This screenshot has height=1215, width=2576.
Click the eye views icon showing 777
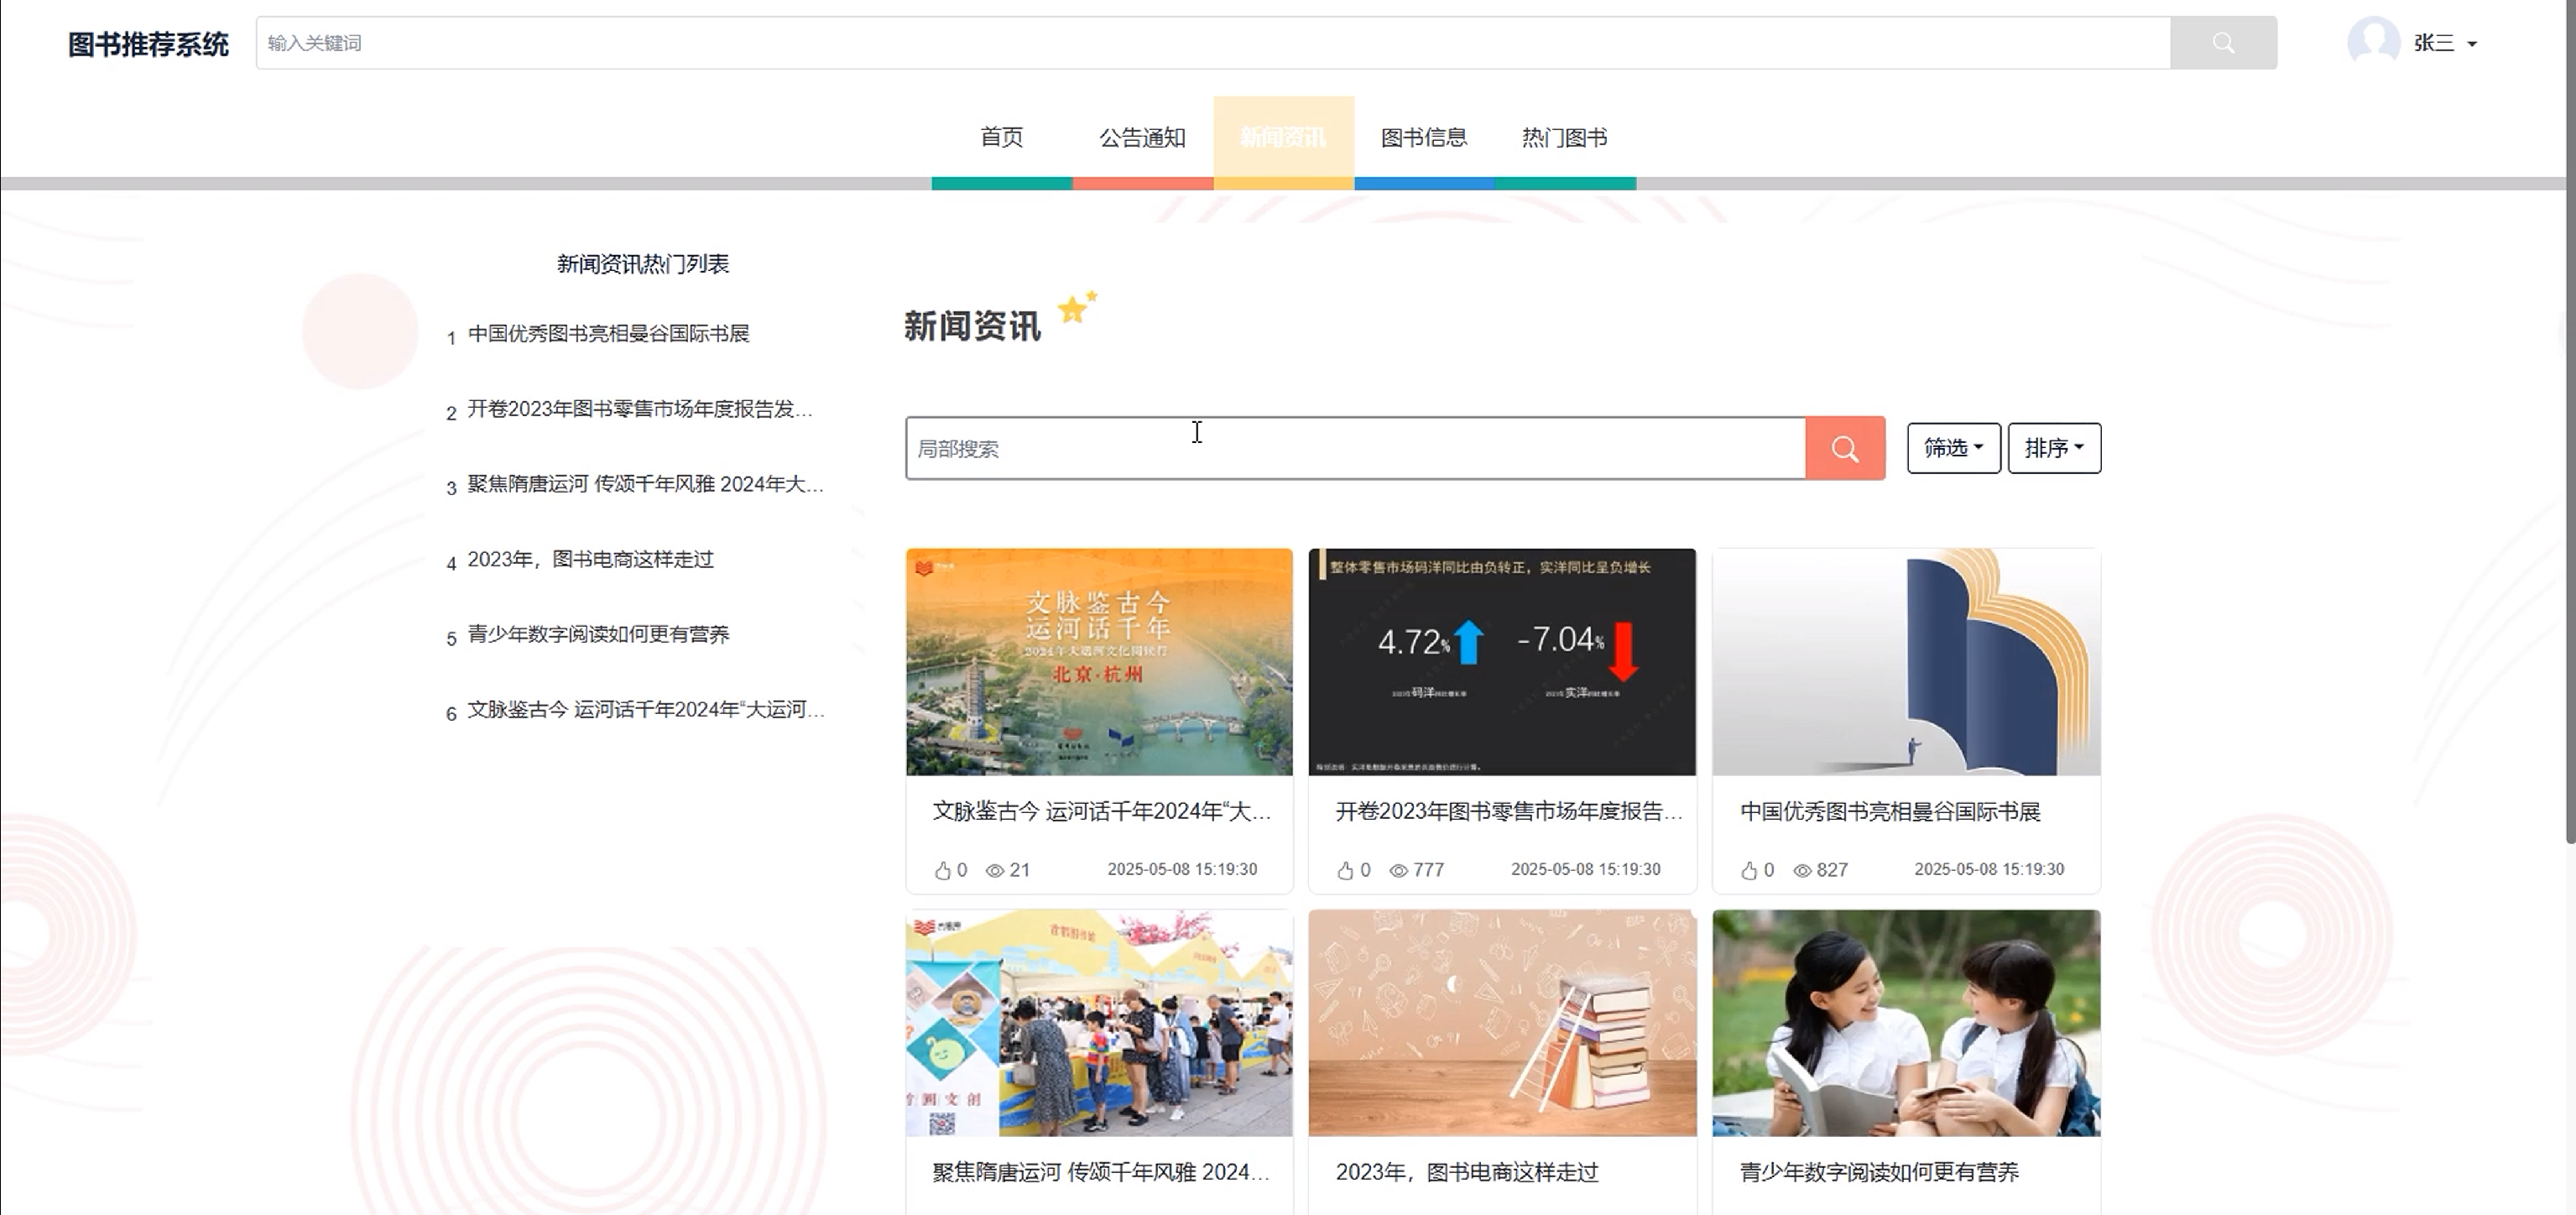click(x=1398, y=871)
